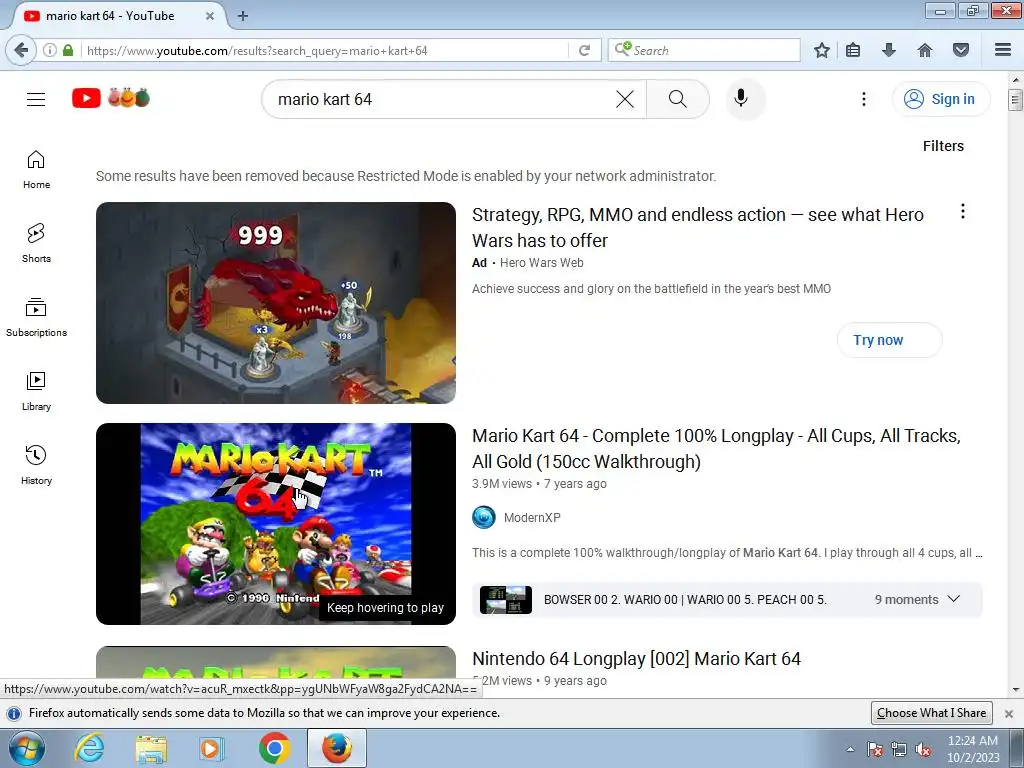Open File Explorer from the taskbar

(x=151, y=748)
